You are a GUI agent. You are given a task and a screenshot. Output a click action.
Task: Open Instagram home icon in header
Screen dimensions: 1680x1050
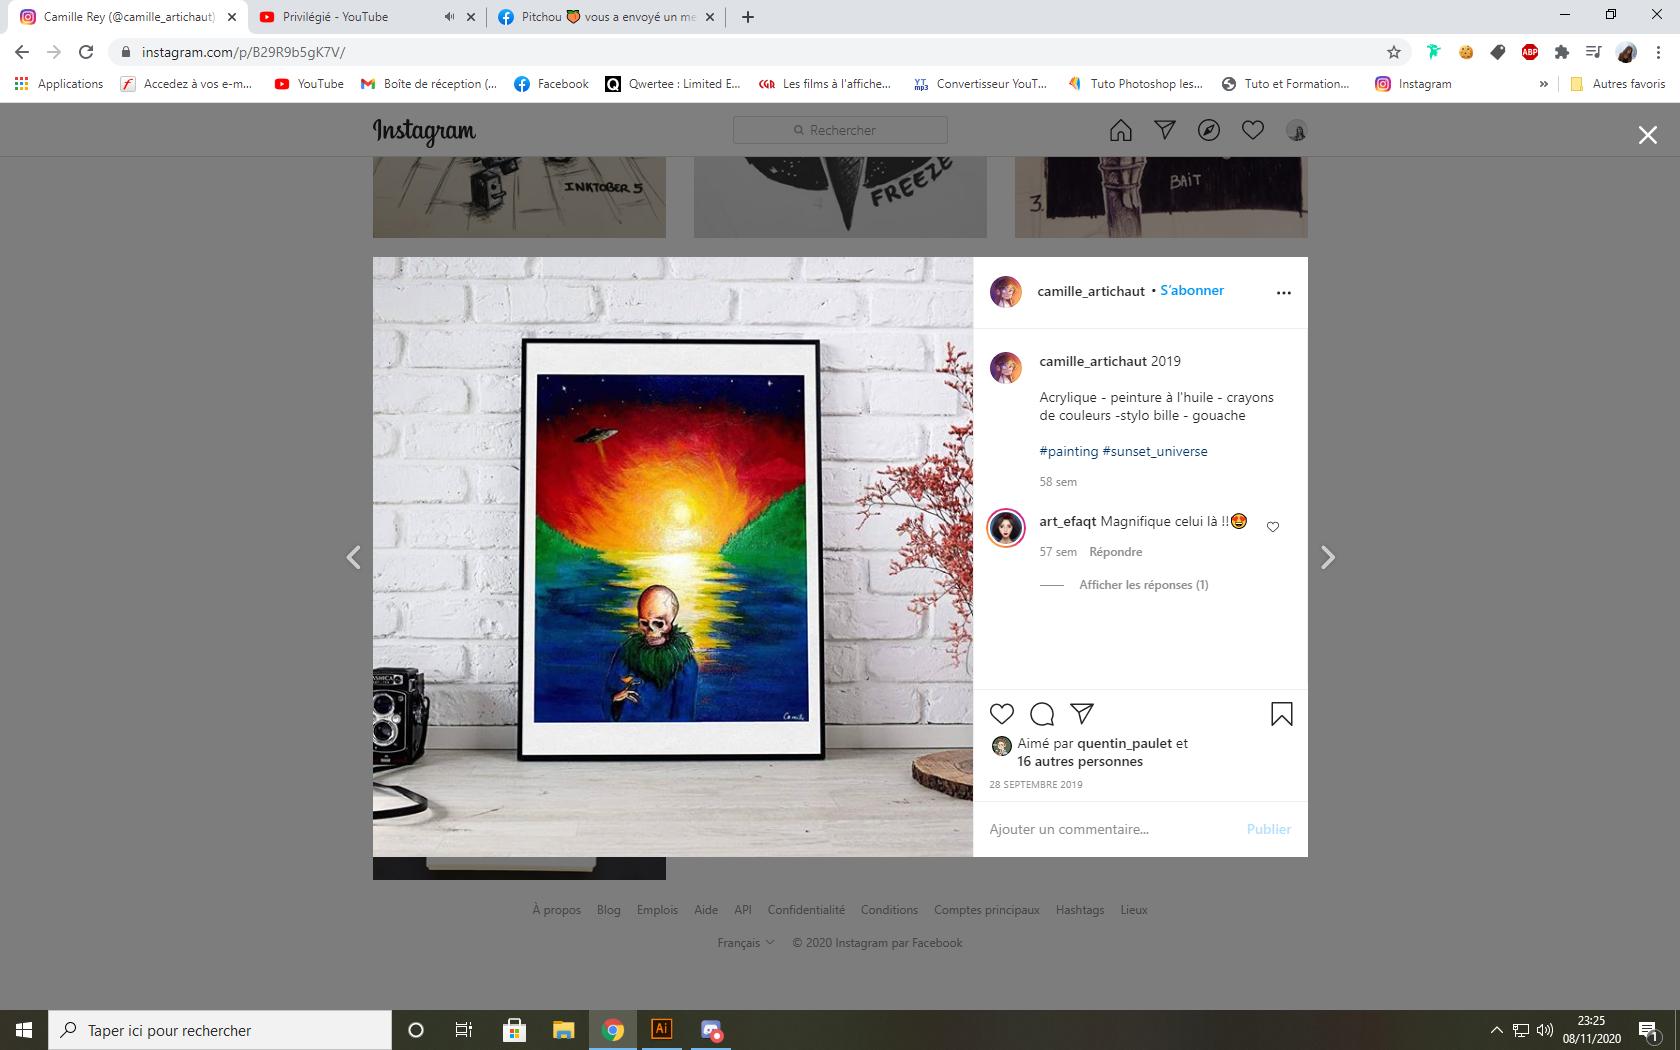click(1121, 130)
